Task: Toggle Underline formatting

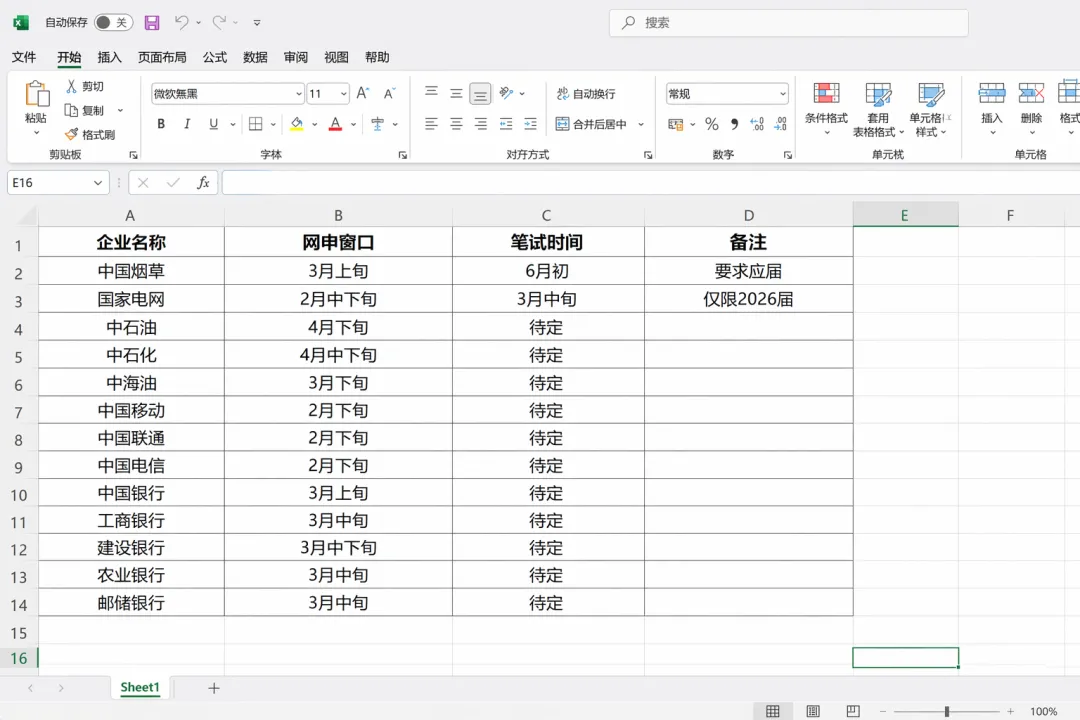Action: 214,124
